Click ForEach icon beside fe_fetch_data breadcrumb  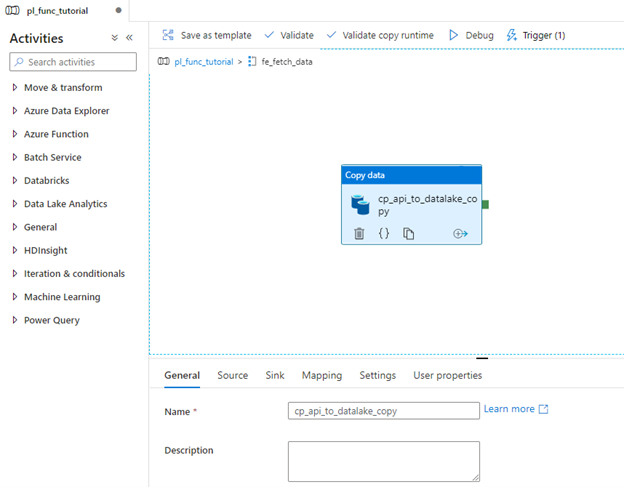(252, 61)
